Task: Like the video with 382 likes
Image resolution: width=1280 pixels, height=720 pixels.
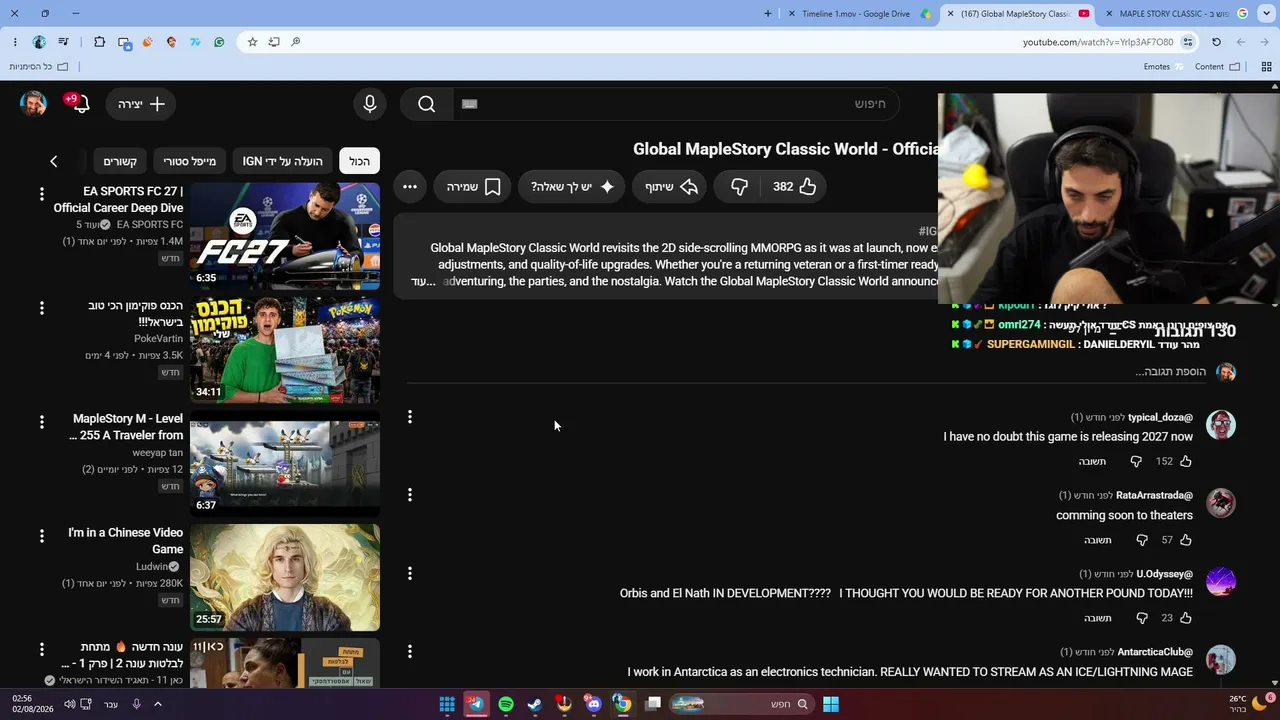Action: coord(795,187)
